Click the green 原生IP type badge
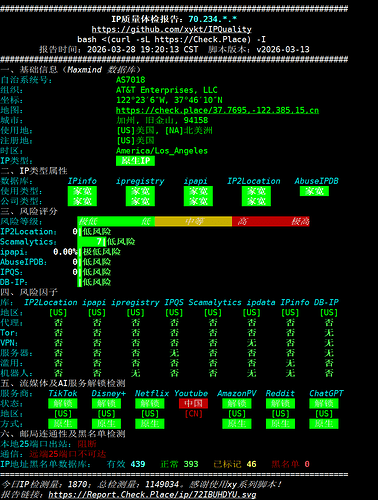The width and height of the screenshot is (378, 500). tap(135, 161)
